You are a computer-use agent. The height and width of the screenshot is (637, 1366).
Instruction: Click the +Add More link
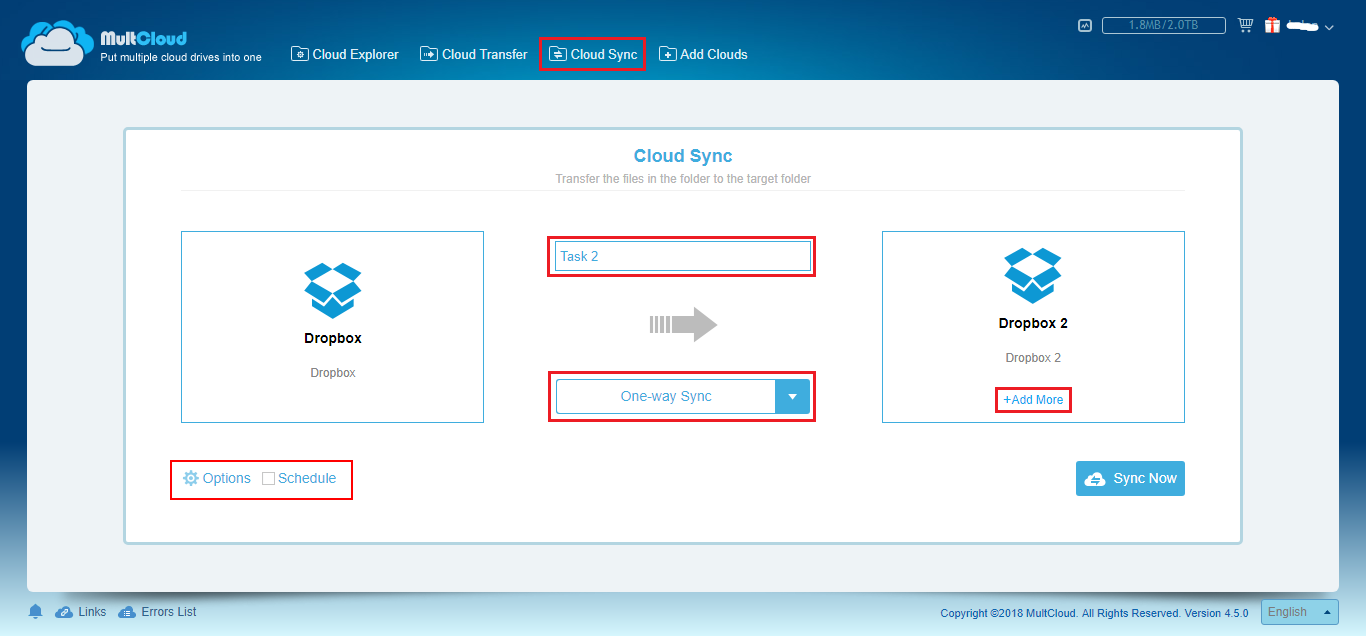click(1033, 400)
